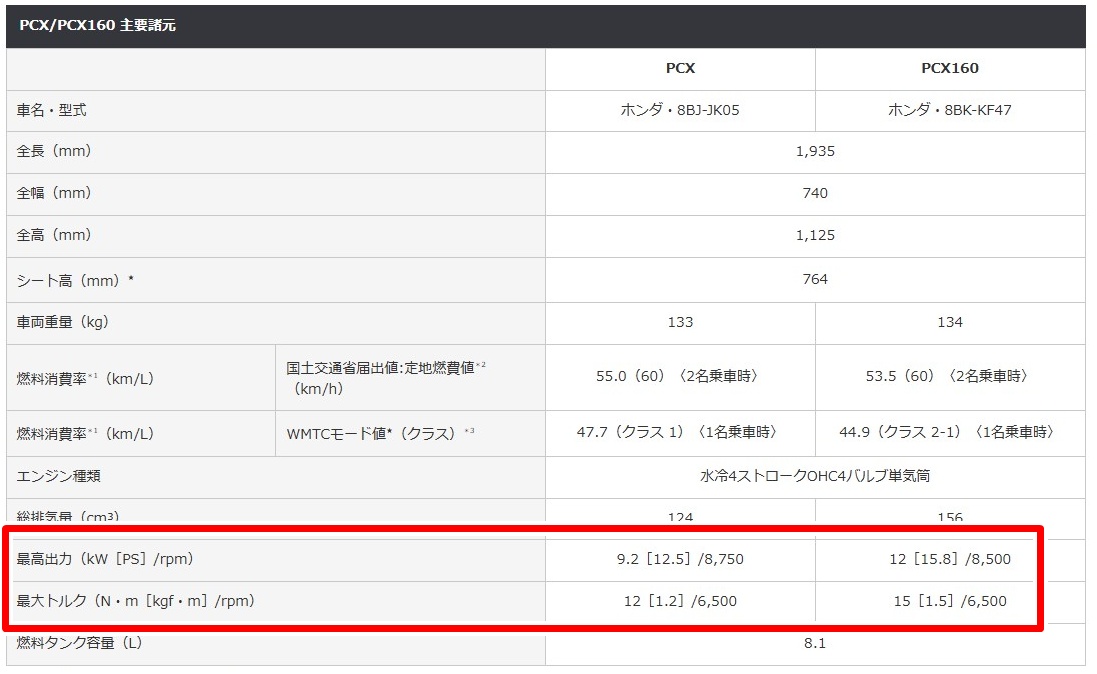
Task: Select the PCX160 column header
Action: click(x=949, y=69)
